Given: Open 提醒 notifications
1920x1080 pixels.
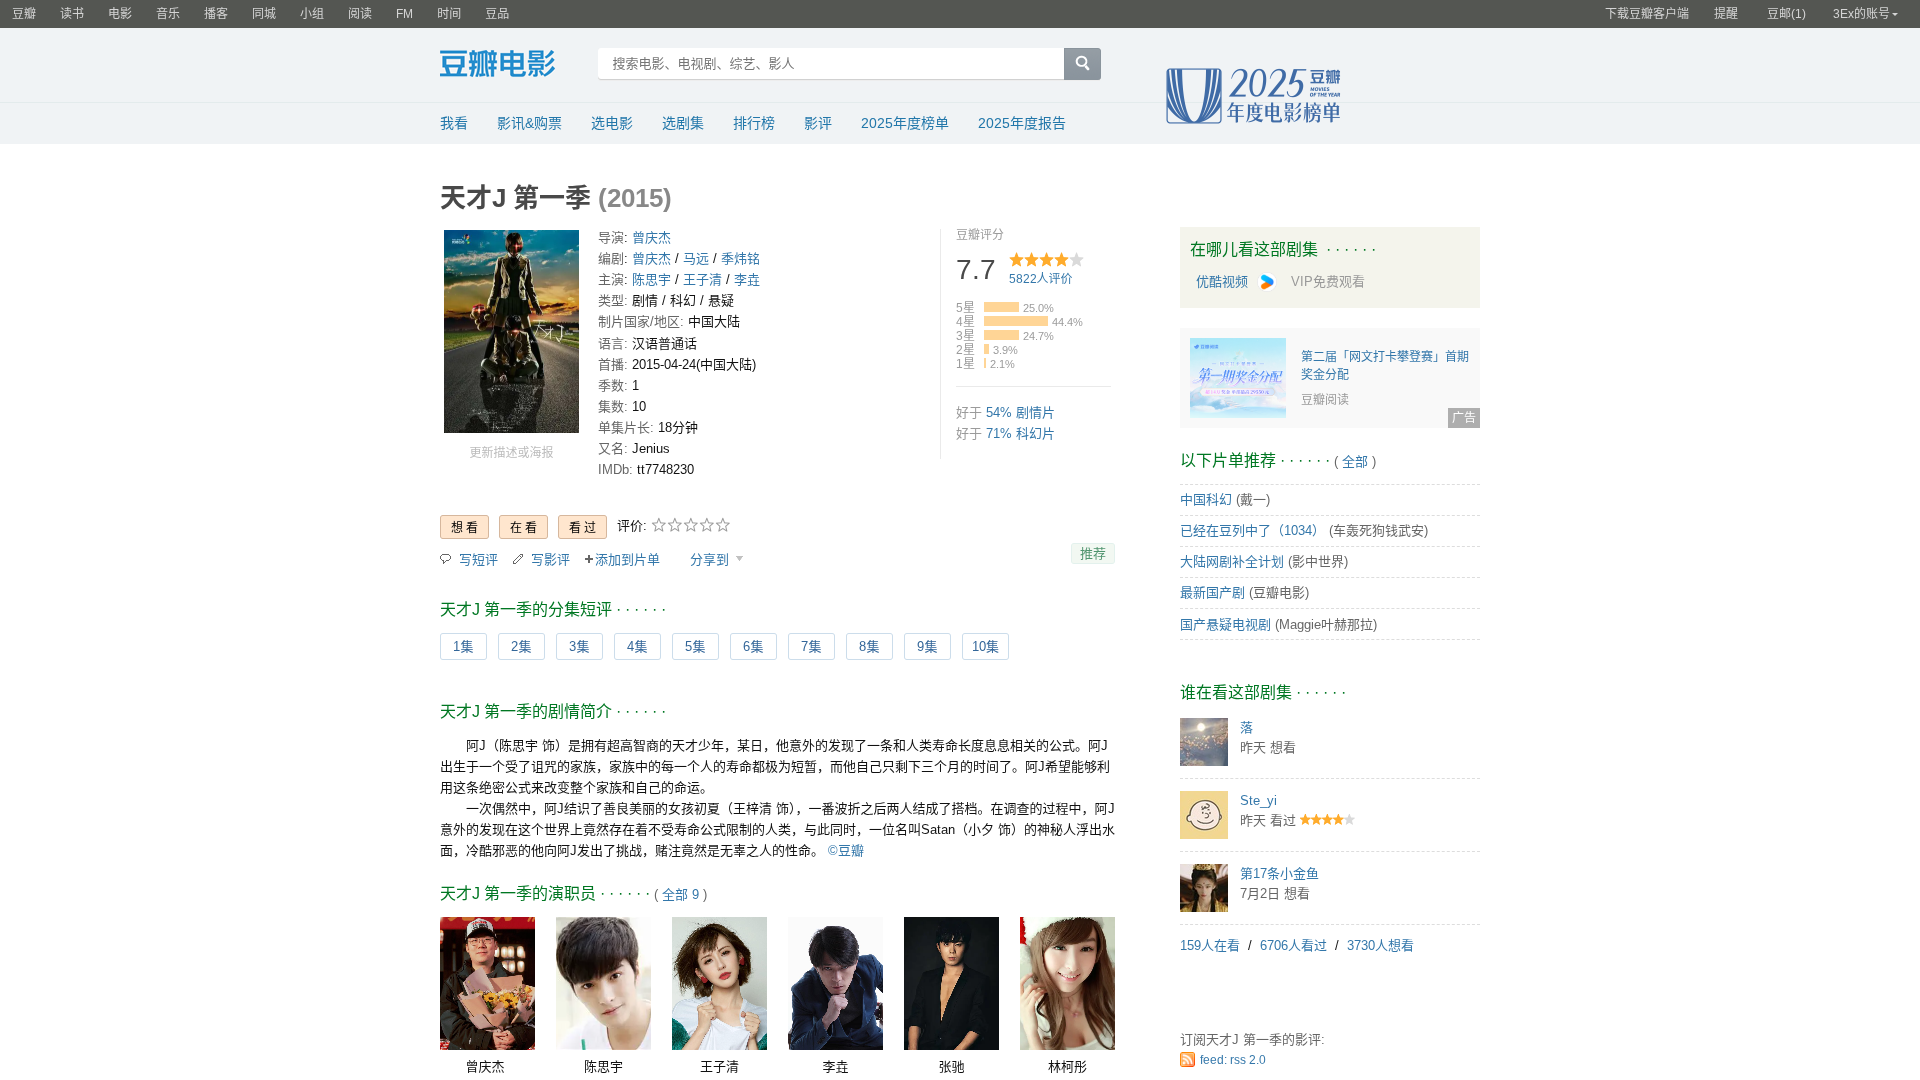Looking at the screenshot, I should pos(1726,14).
